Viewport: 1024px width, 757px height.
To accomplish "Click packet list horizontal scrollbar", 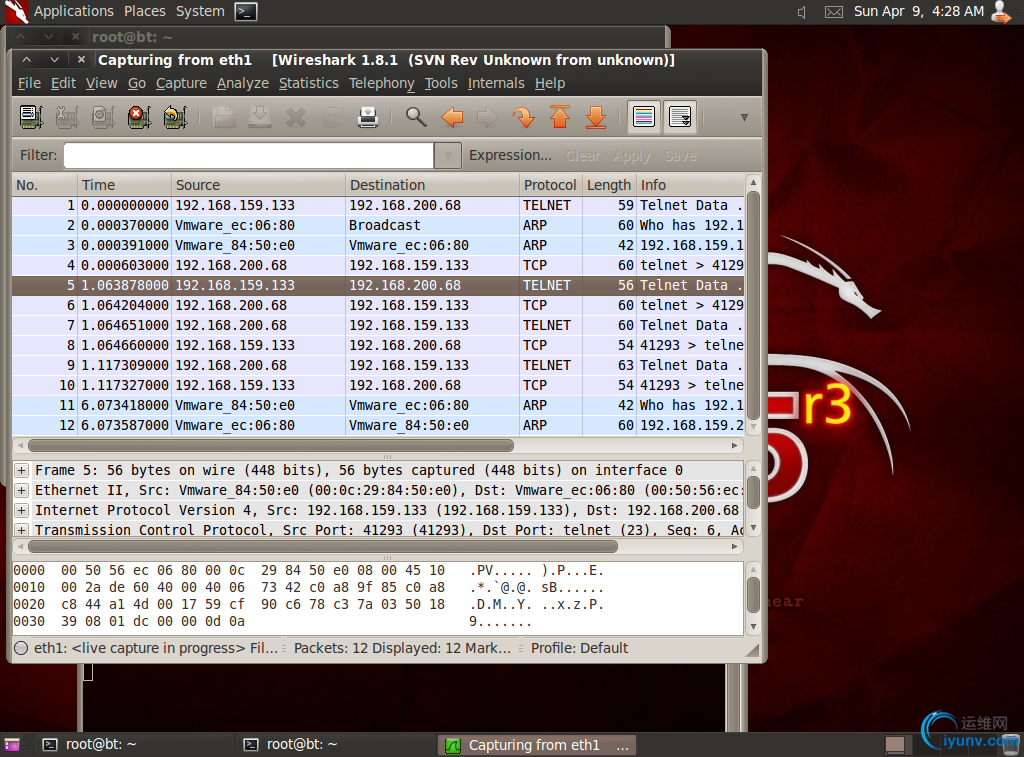I will [271, 445].
